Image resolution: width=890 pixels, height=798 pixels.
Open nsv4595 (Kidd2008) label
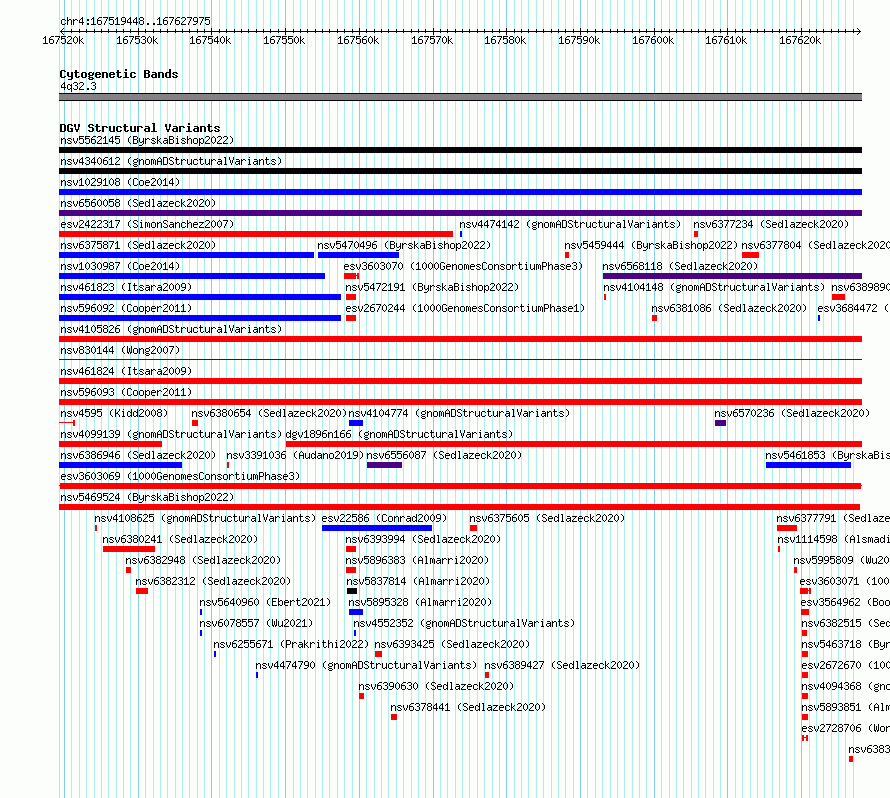(114, 413)
